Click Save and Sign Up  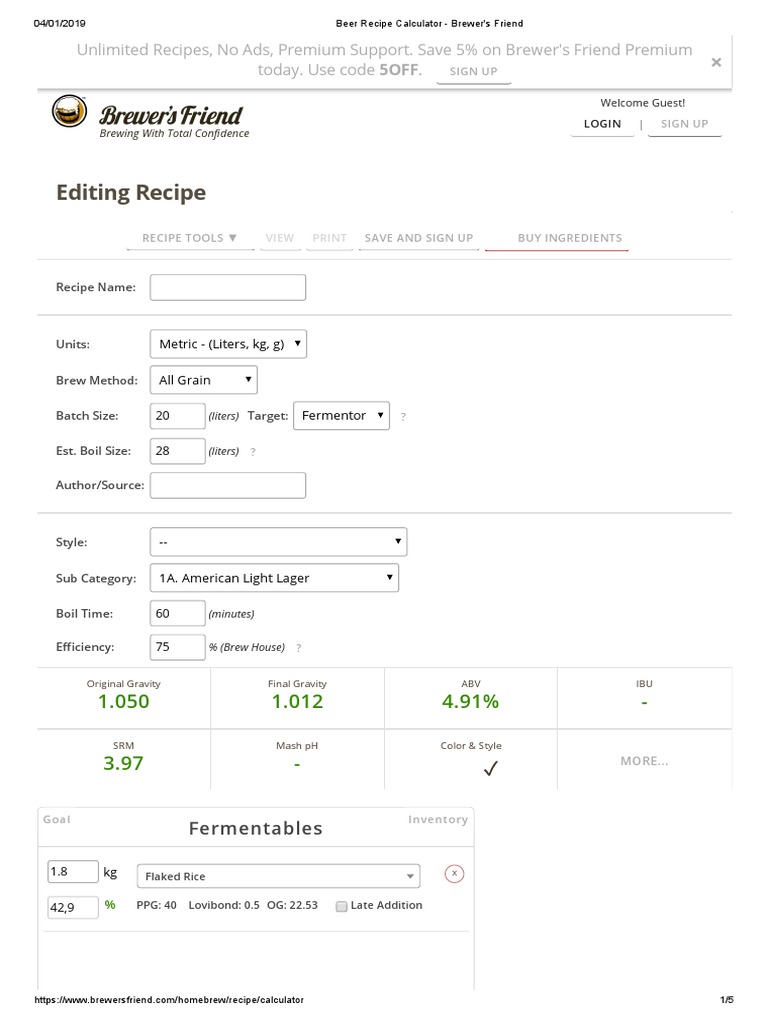pos(419,238)
